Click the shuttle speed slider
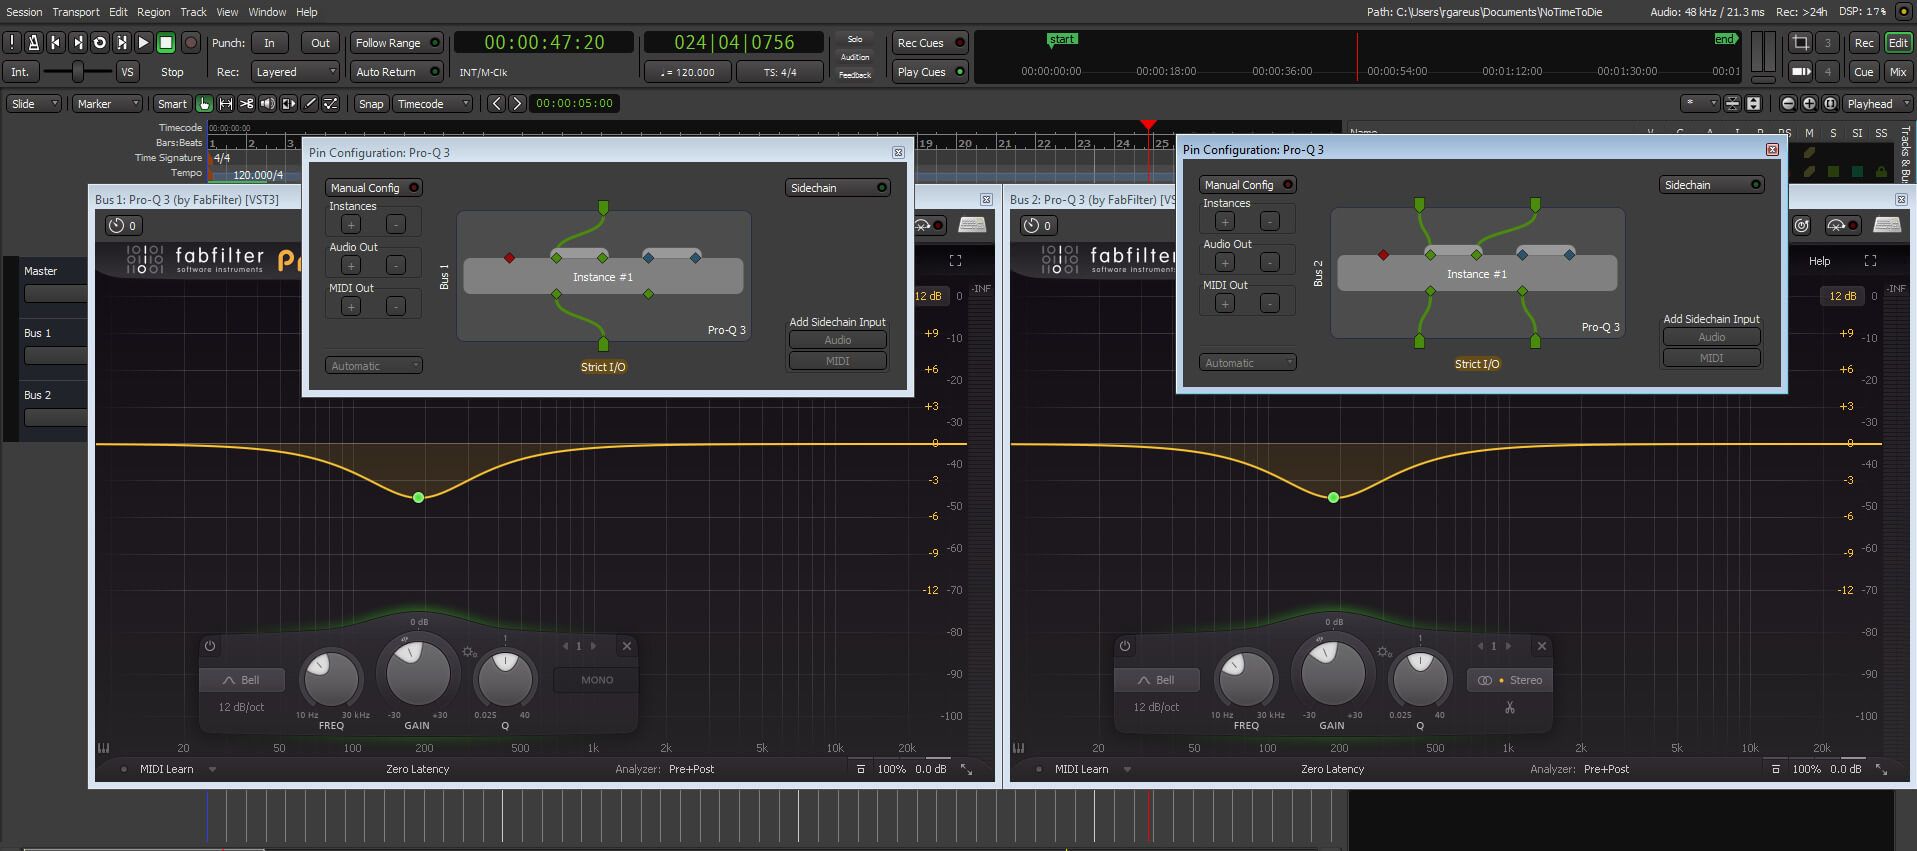The height and width of the screenshot is (851, 1917). pyautogui.click(x=77, y=72)
